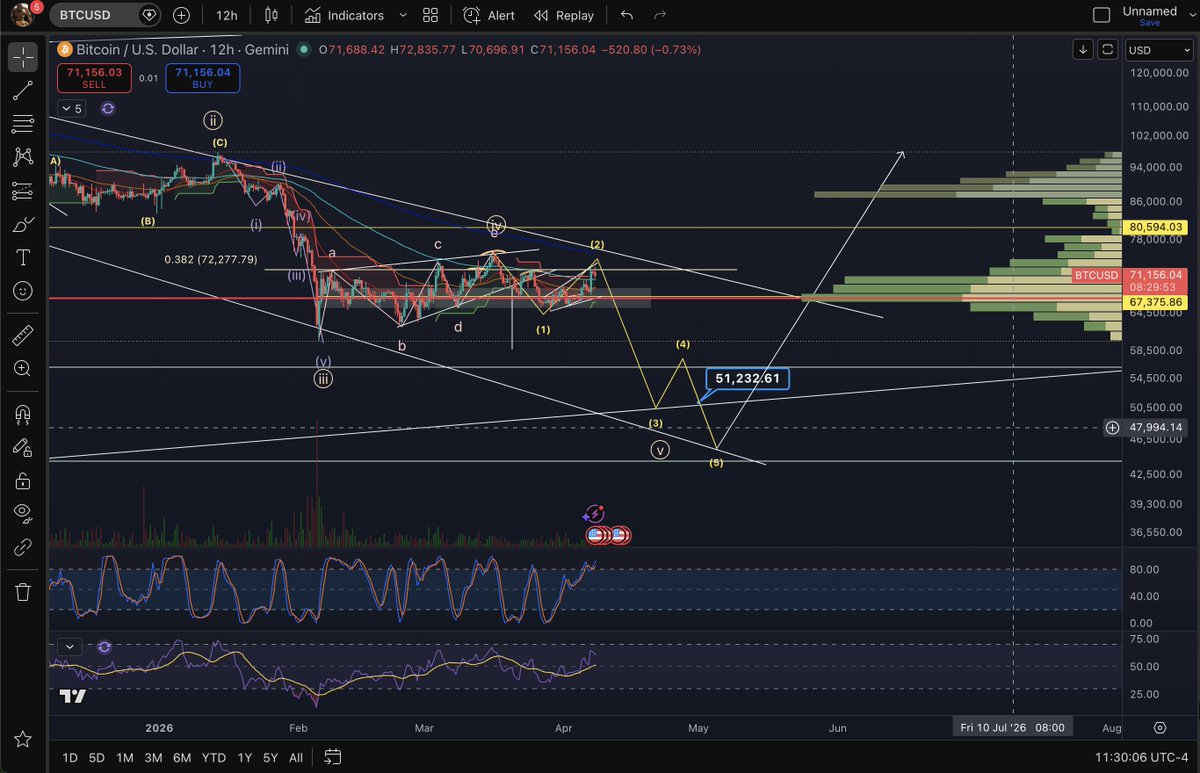Undo the last chart action
The image size is (1200, 773).
pos(627,15)
